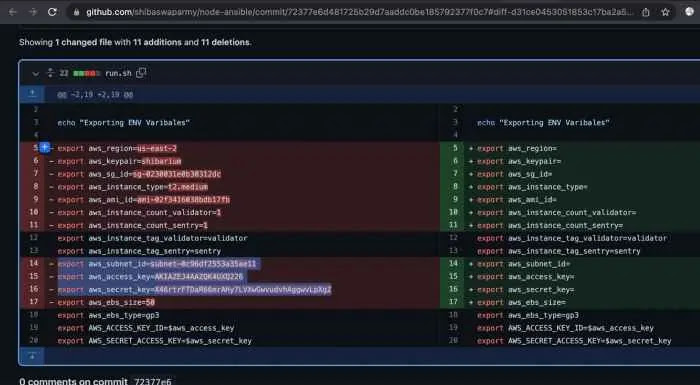This screenshot has width=700, height=385.
Task: Open the browser profile avatar
Action: point(690,12)
